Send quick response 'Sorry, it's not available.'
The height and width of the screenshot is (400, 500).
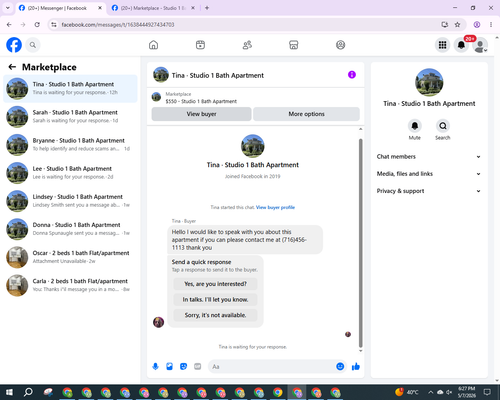coord(215,315)
